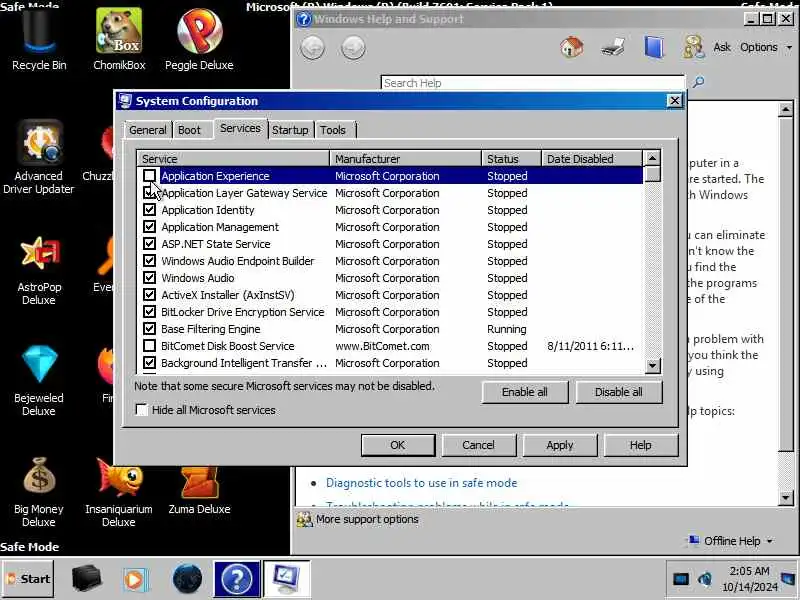The image size is (800, 600).
Task: Toggle the Application Management checkbox
Action: click(x=149, y=227)
